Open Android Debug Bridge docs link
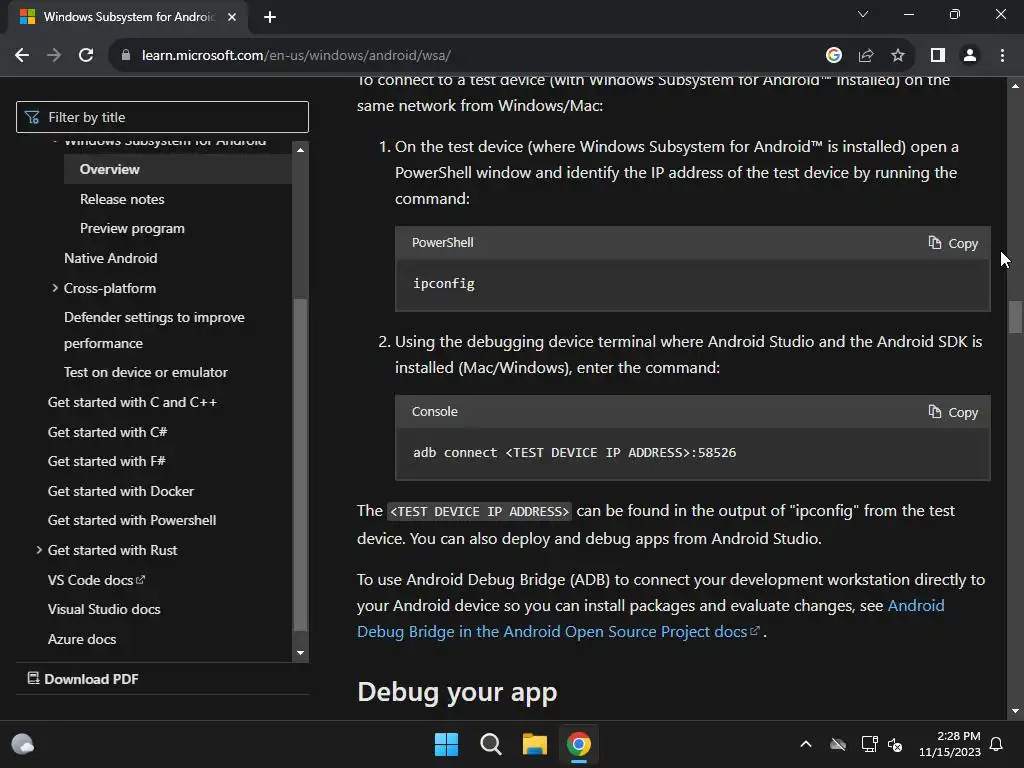This screenshot has height=768, width=1024. (558, 632)
